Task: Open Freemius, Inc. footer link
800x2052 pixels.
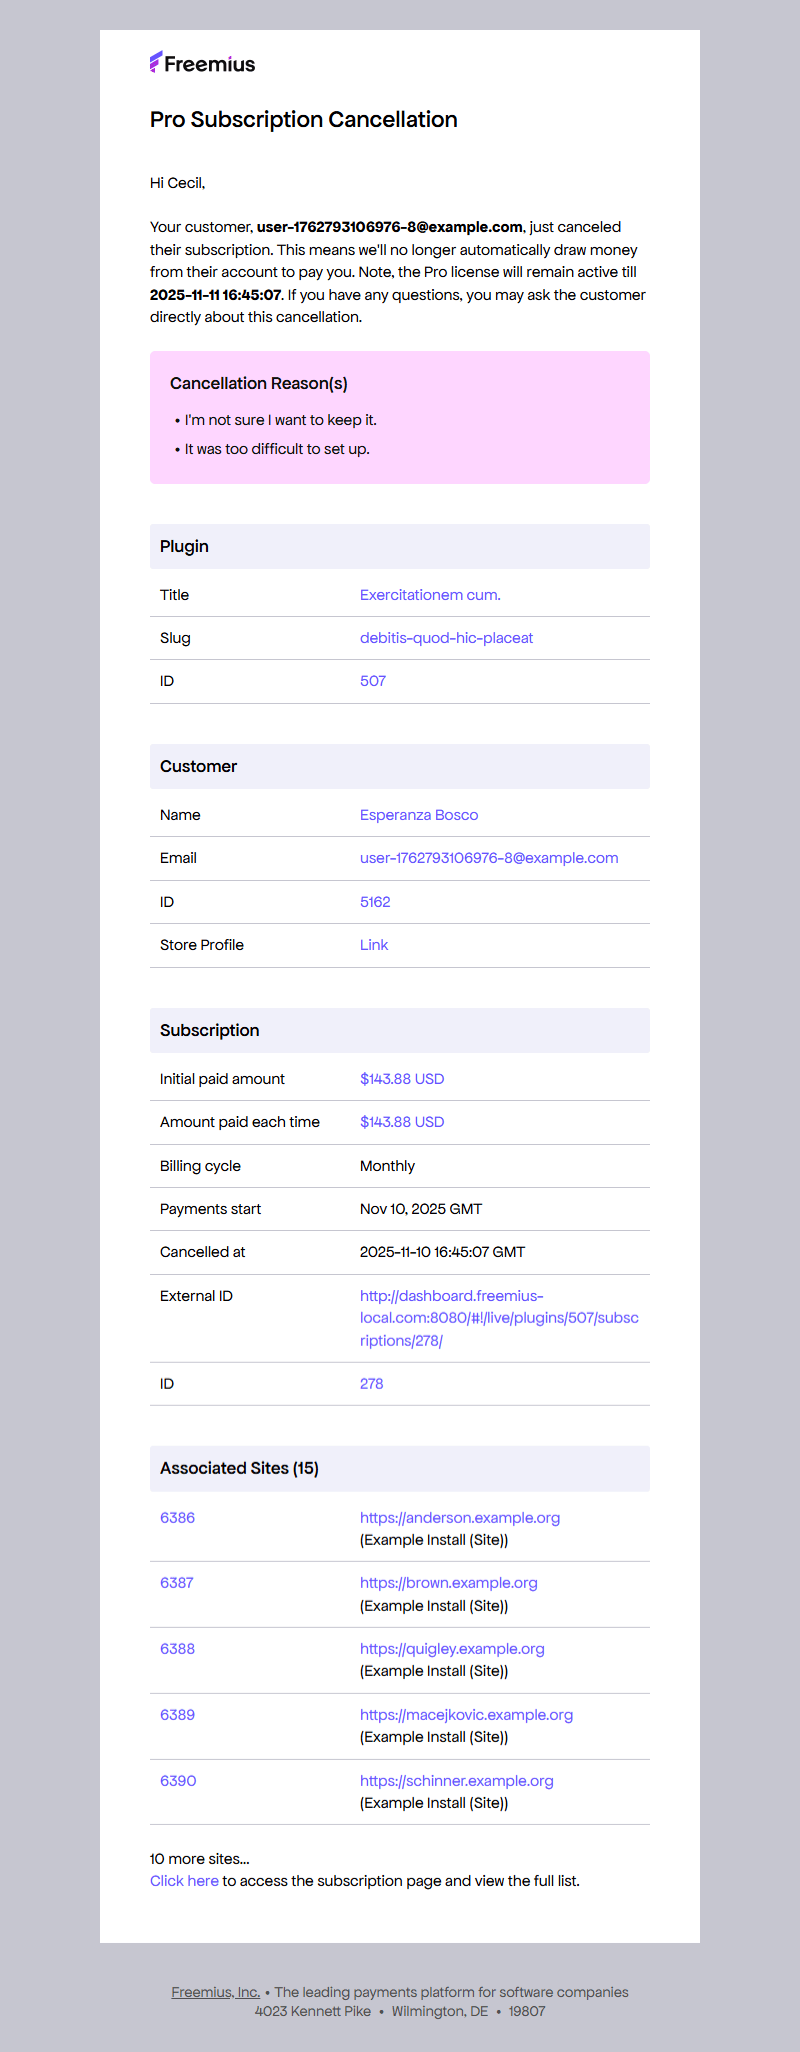Action: pos(215,1992)
